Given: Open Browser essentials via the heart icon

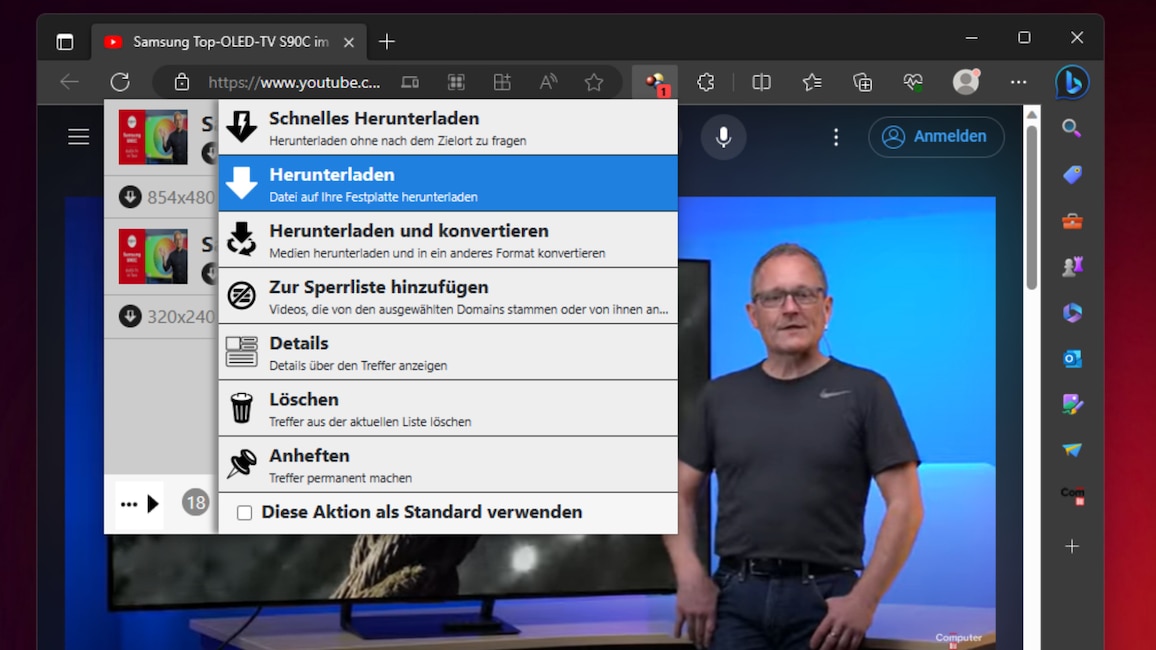Looking at the screenshot, I should pyautogui.click(x=912, y=82).
